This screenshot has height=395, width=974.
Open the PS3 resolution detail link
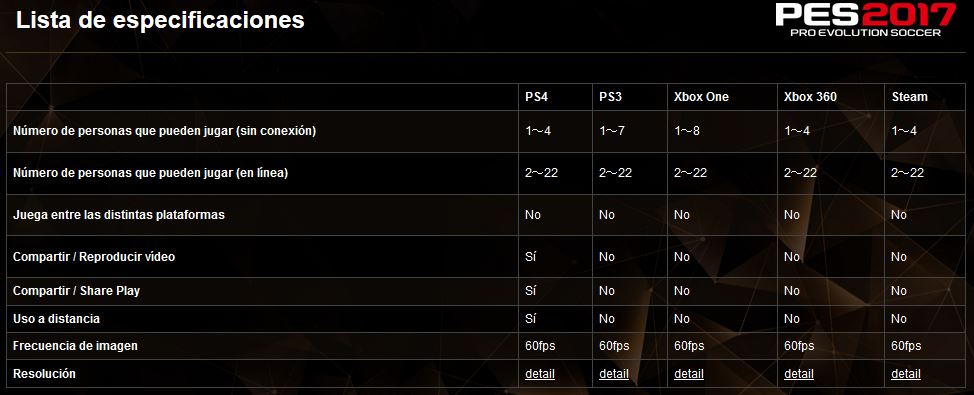click(x=614, y=374)
